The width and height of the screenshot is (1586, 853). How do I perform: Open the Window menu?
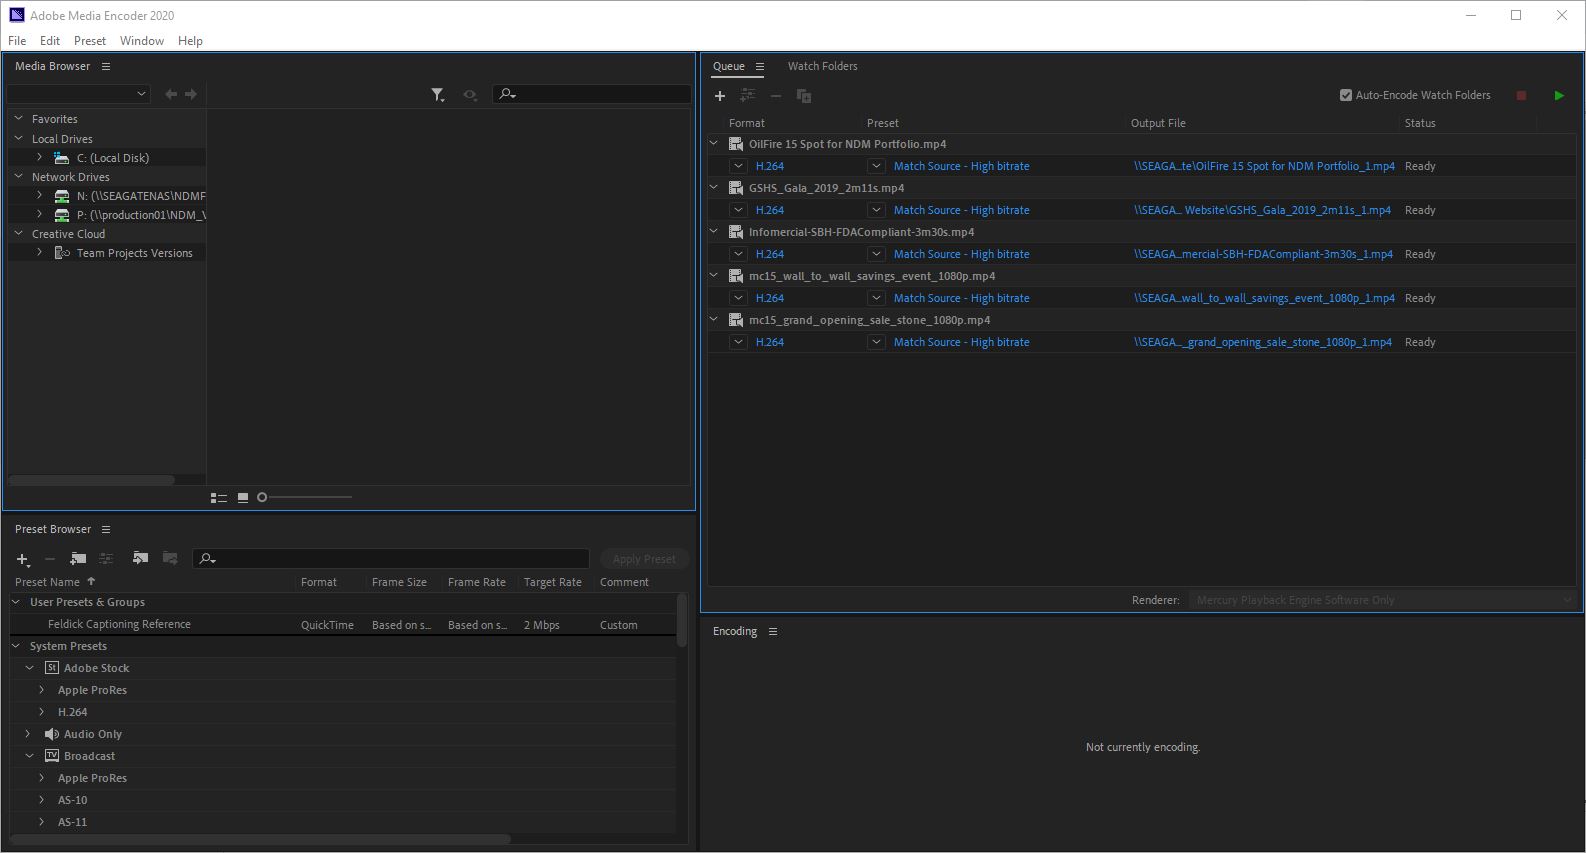coord(142,41)
